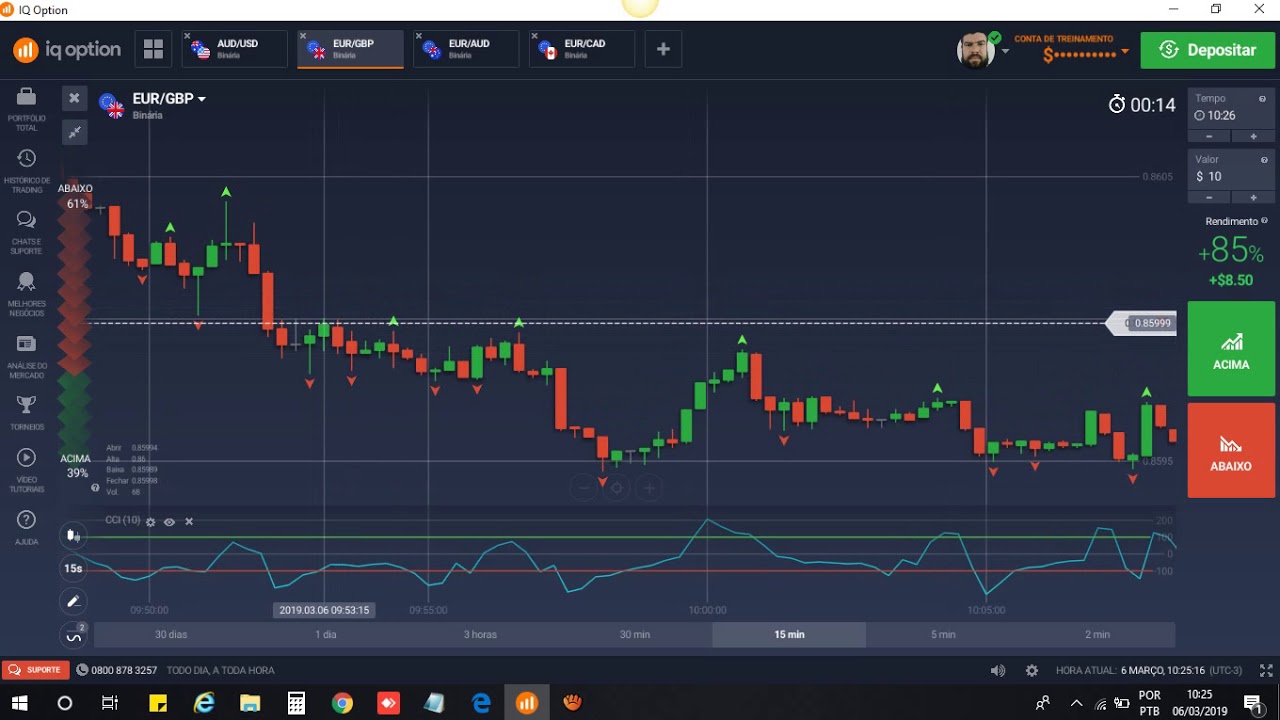Open Calculator in the taskbar
This screenshot has width=1280, height=720.
(296, 703)
